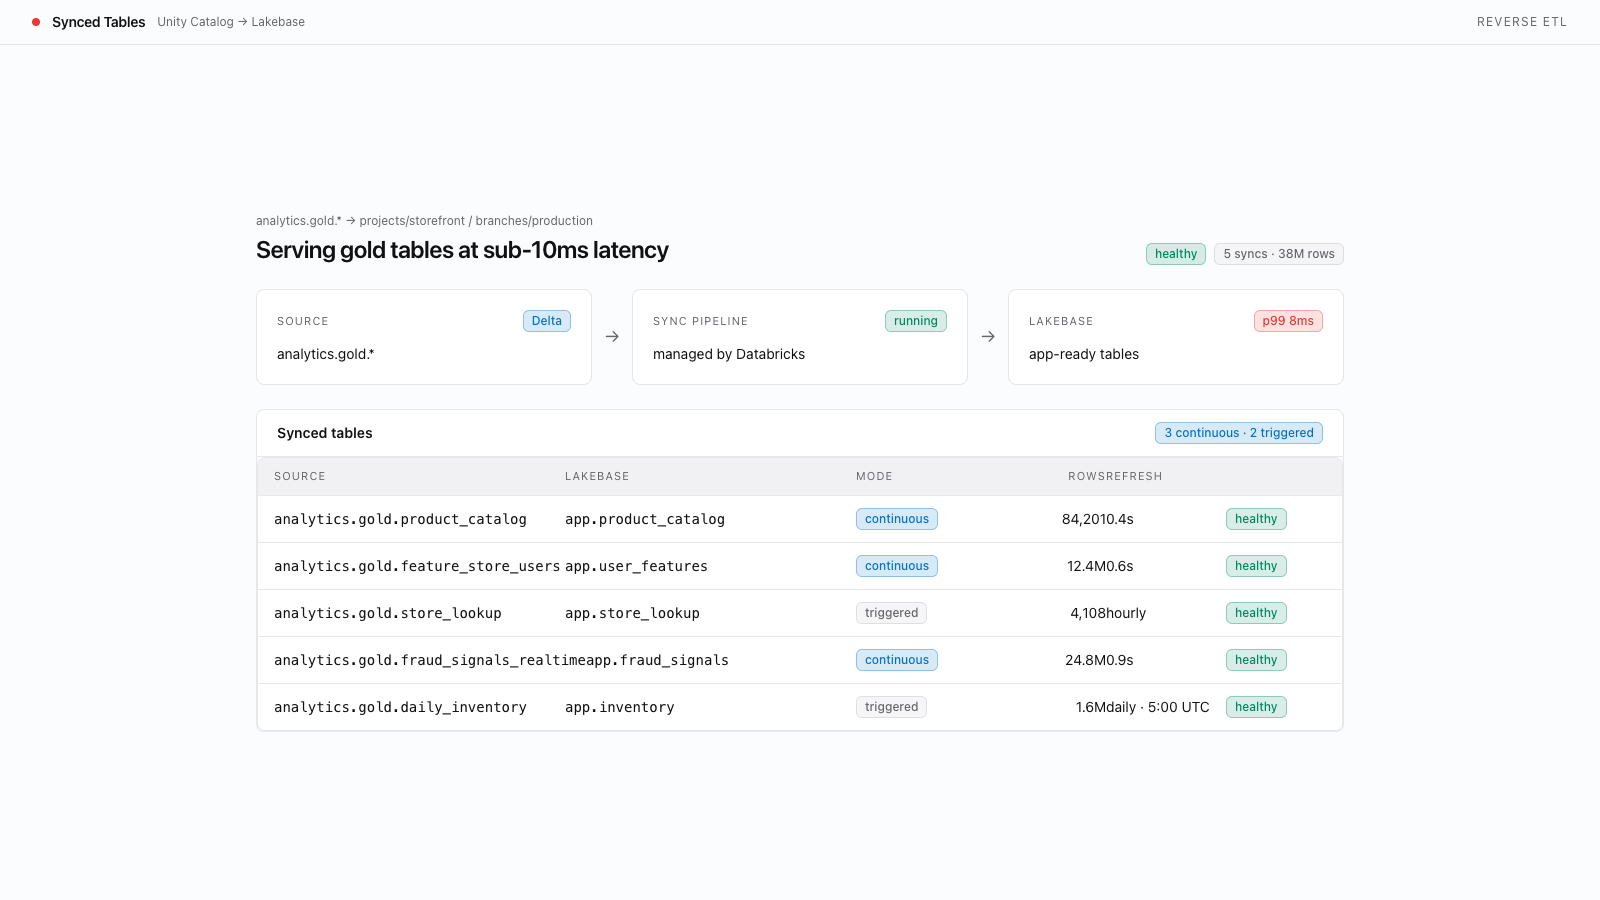The height and width of the screenshot is (900, 1600).
Task: Click the 5 syncs · 38M rows badge
Action: click(x=1279, y=254)
